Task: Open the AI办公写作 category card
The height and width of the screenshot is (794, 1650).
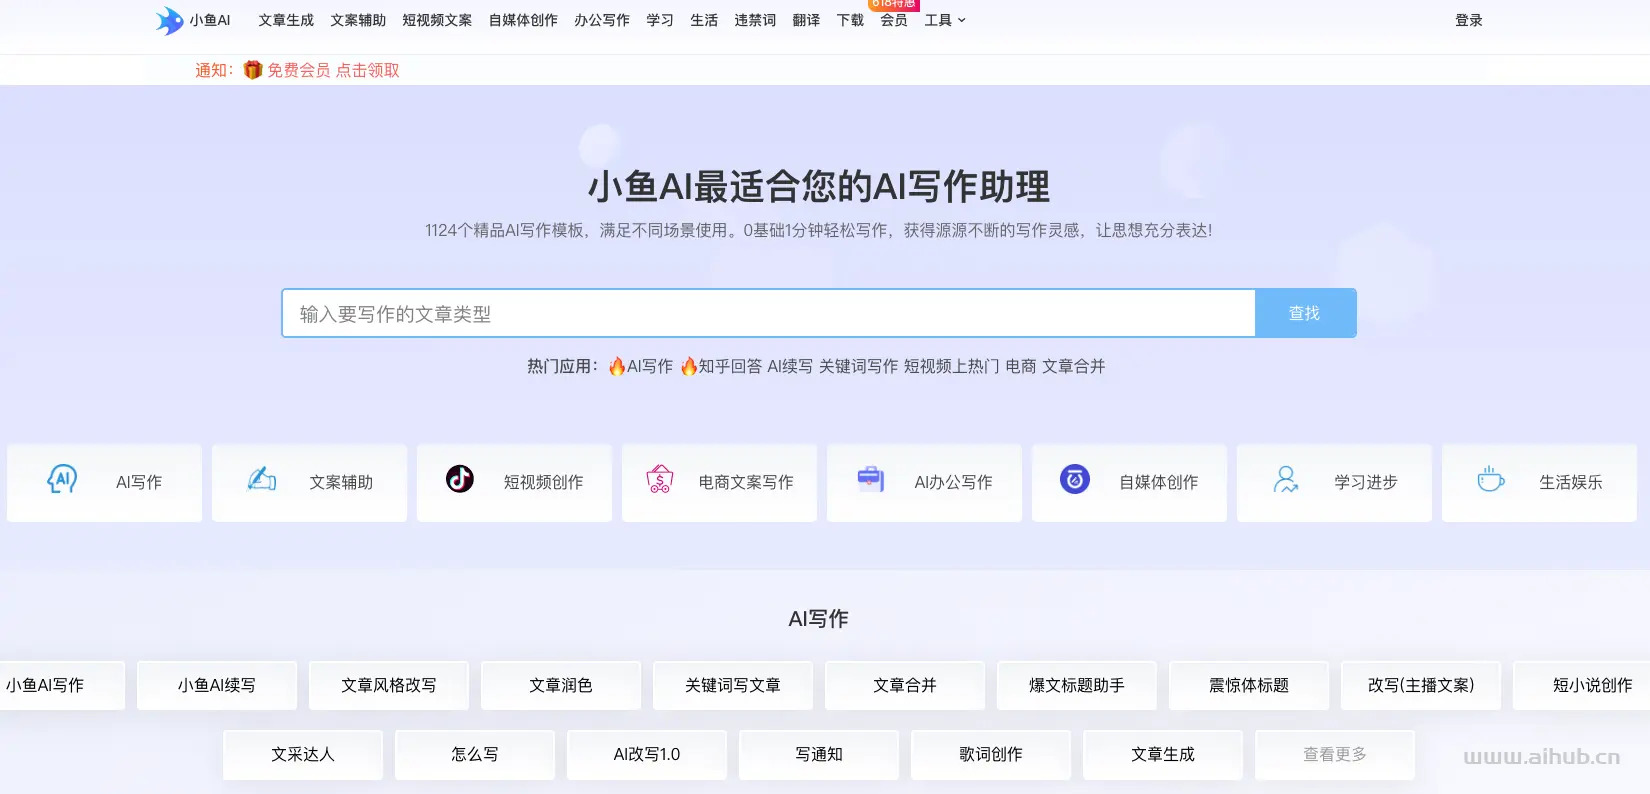Action: point(924,482)
